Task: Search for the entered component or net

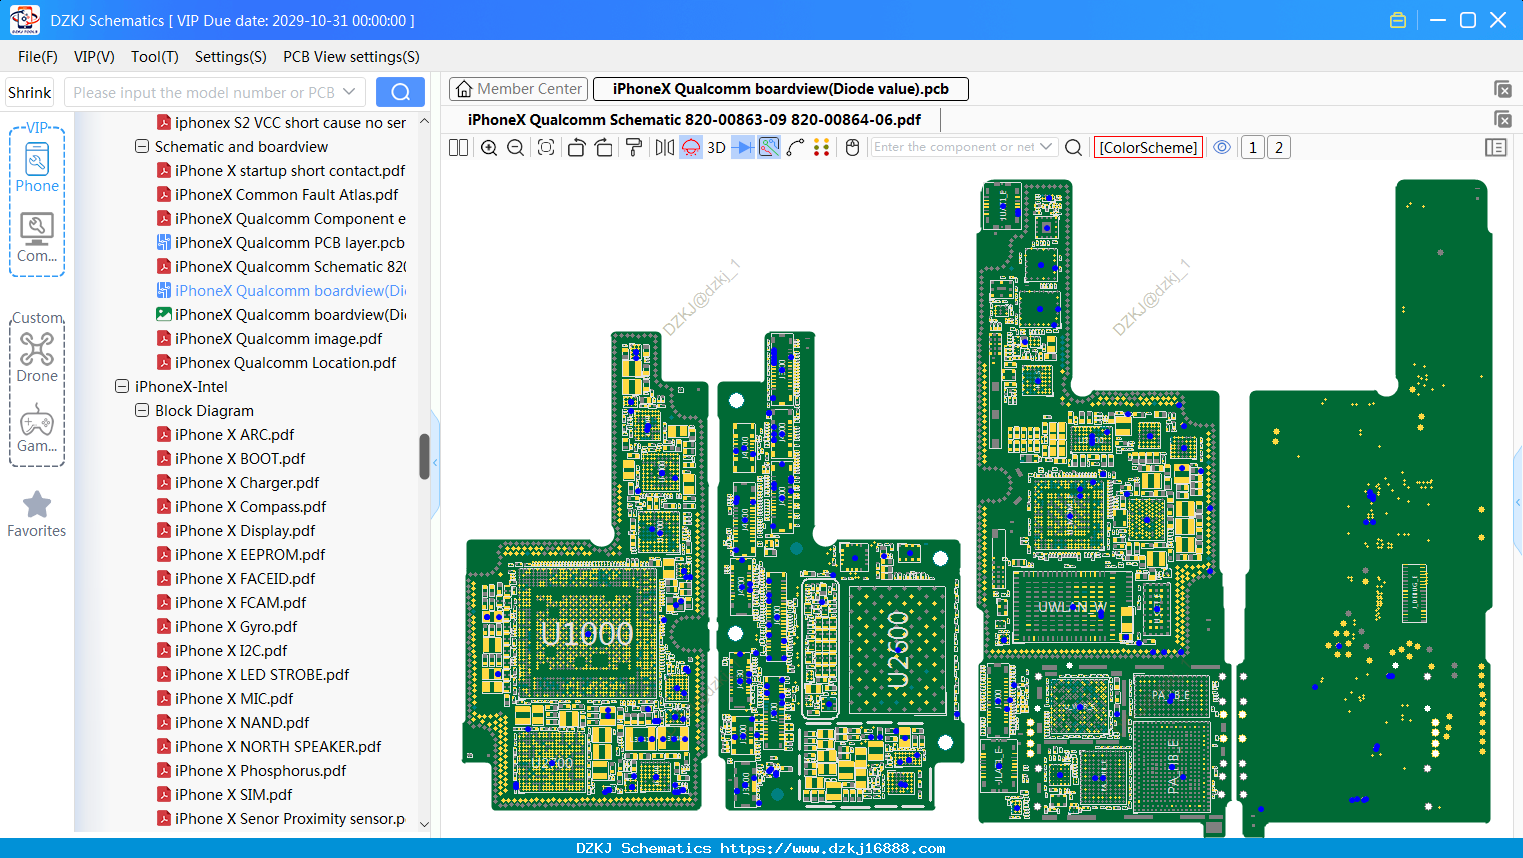Action: [x=1074, y=148]
